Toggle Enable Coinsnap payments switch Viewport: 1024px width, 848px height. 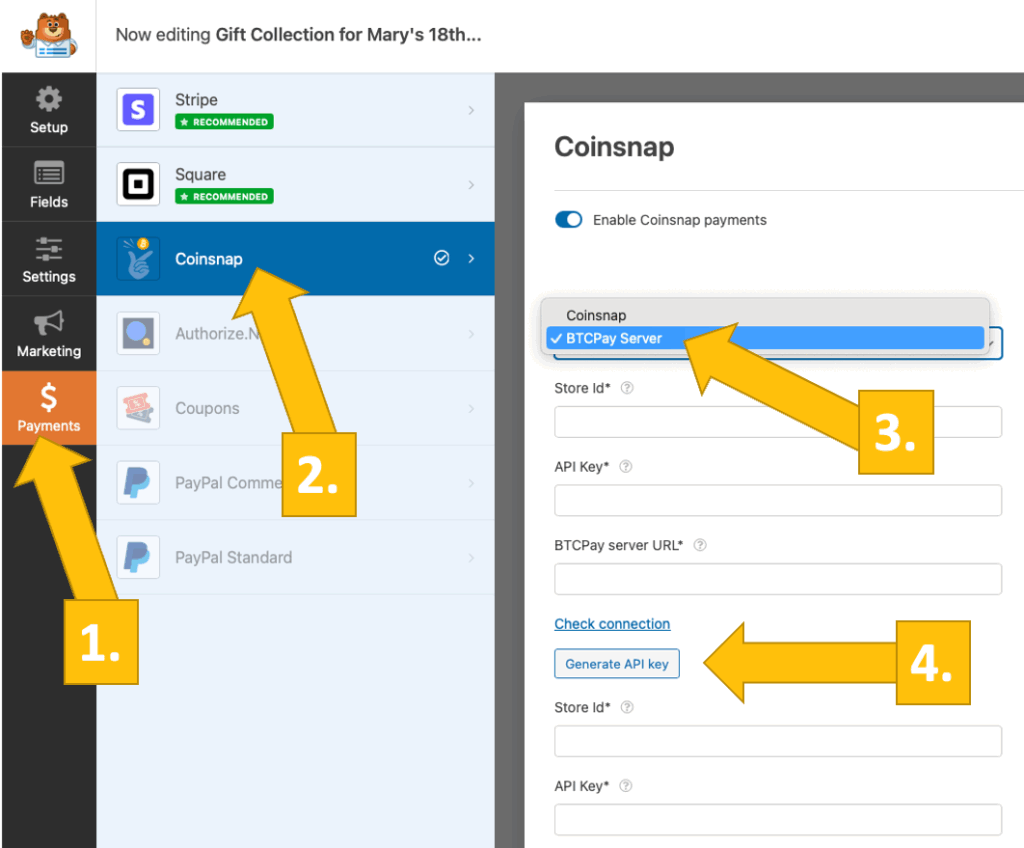569,220
